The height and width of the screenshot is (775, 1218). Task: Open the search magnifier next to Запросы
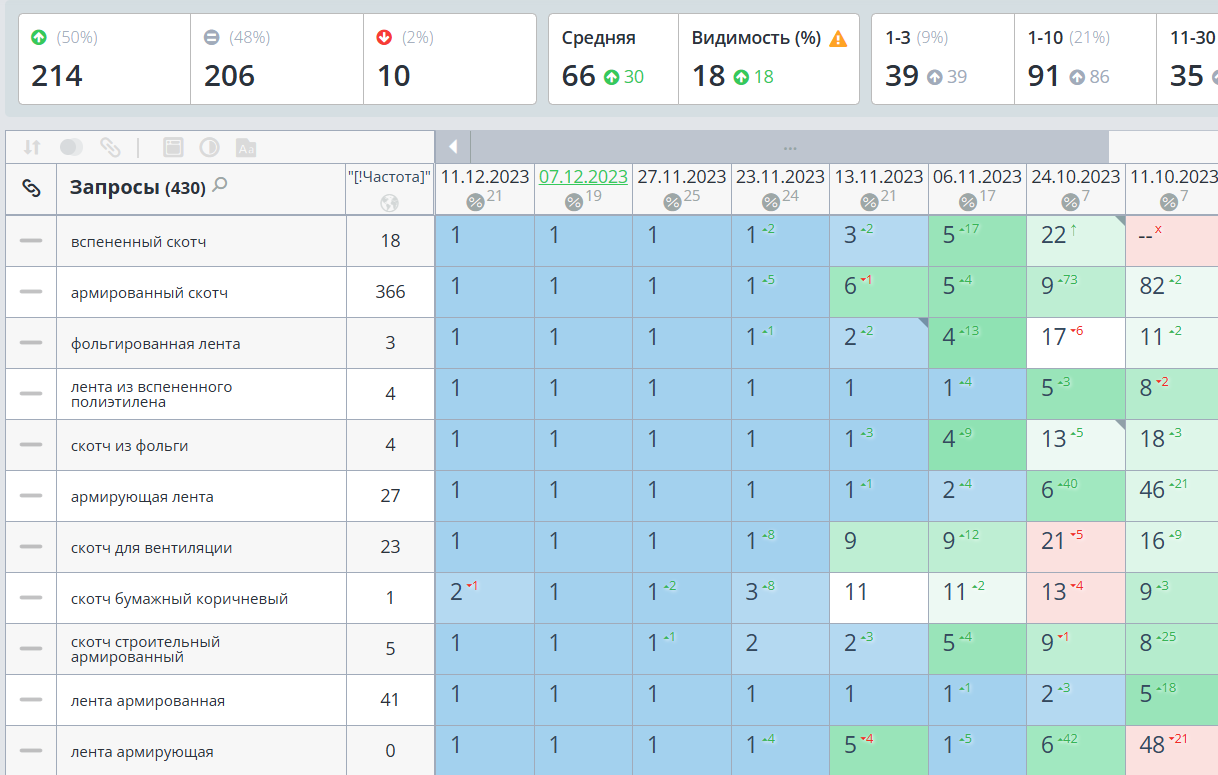tap(220, 185)
